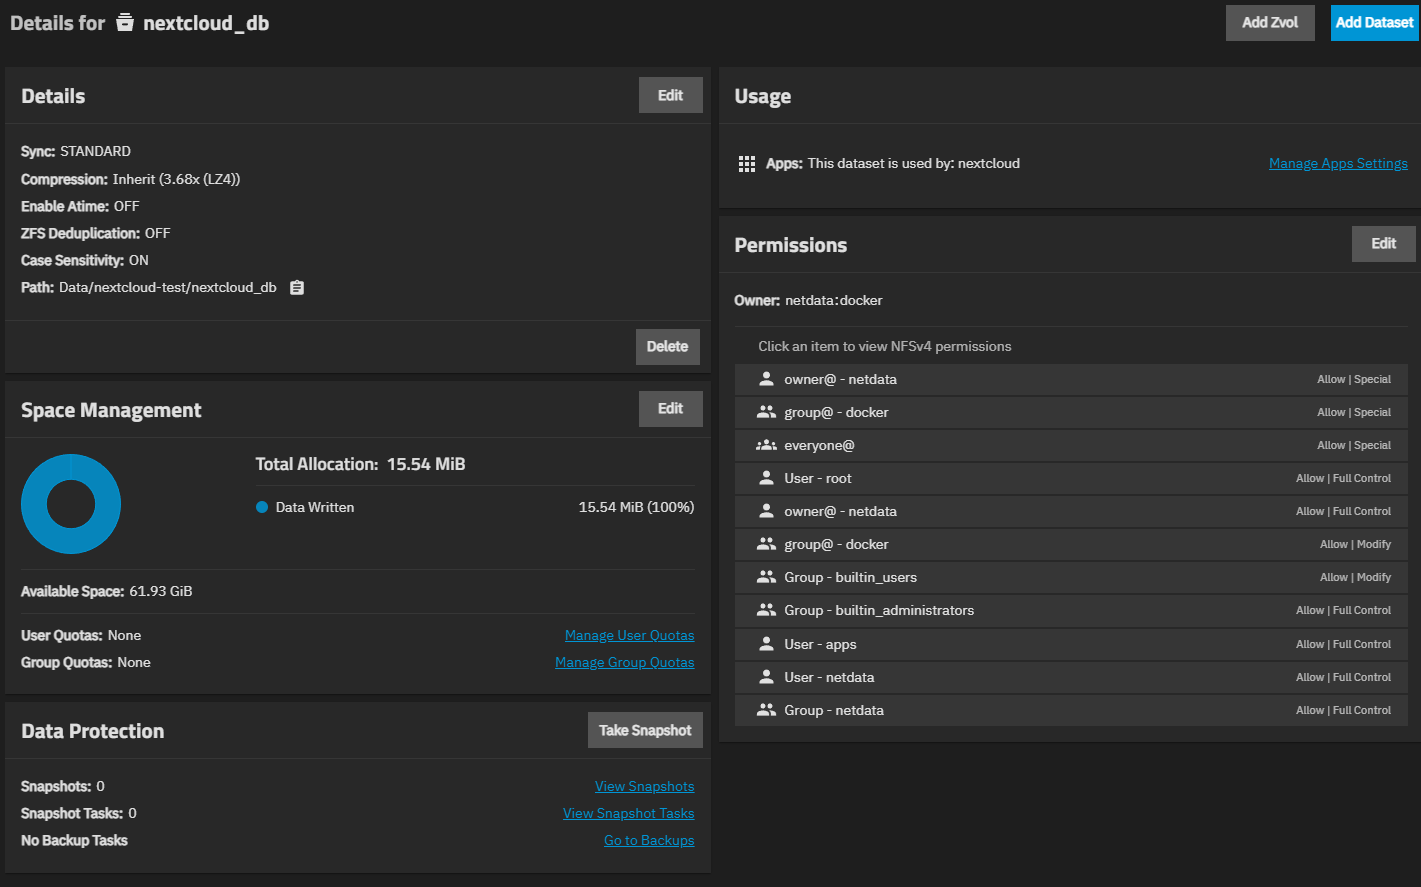This screenshot has width=1421, height=887.
Task: Click the group icon for builtin_administrators
Action: [766, 610]
